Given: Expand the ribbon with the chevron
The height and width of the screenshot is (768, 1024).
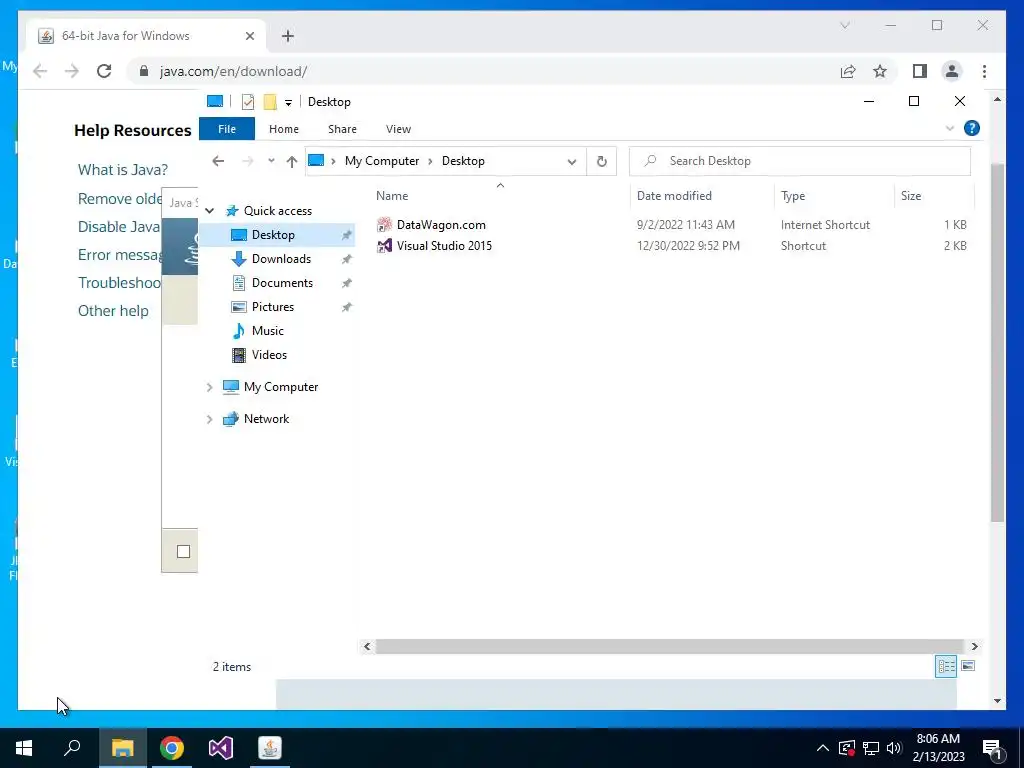Looking at the screenshot, I should [950, 129].
